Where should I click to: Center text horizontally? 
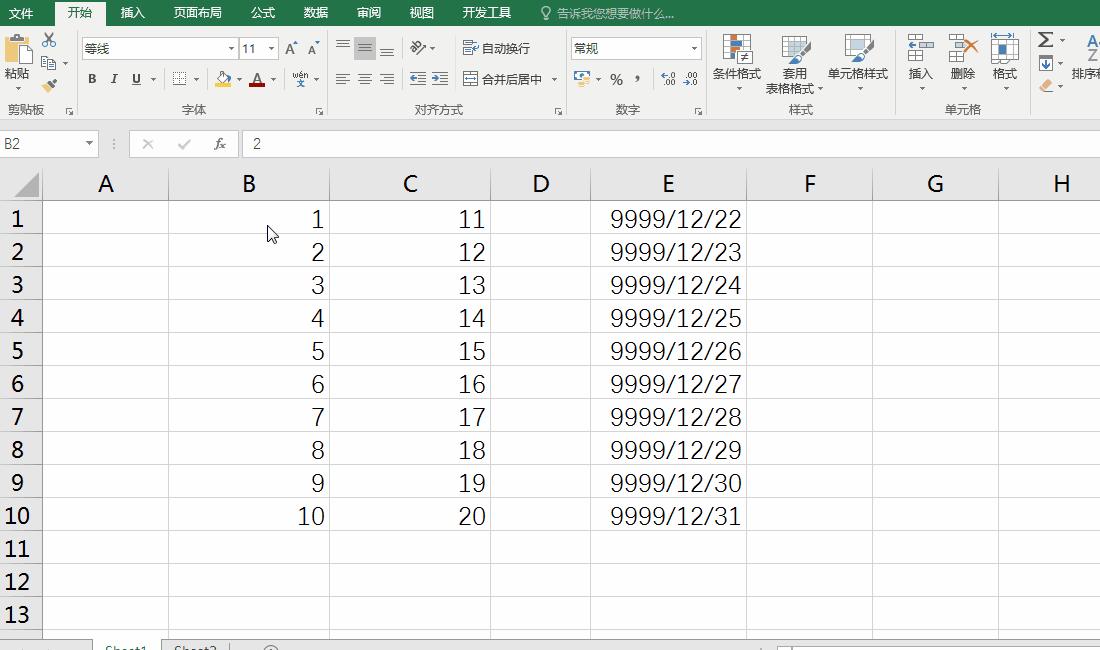coord(365,79)
